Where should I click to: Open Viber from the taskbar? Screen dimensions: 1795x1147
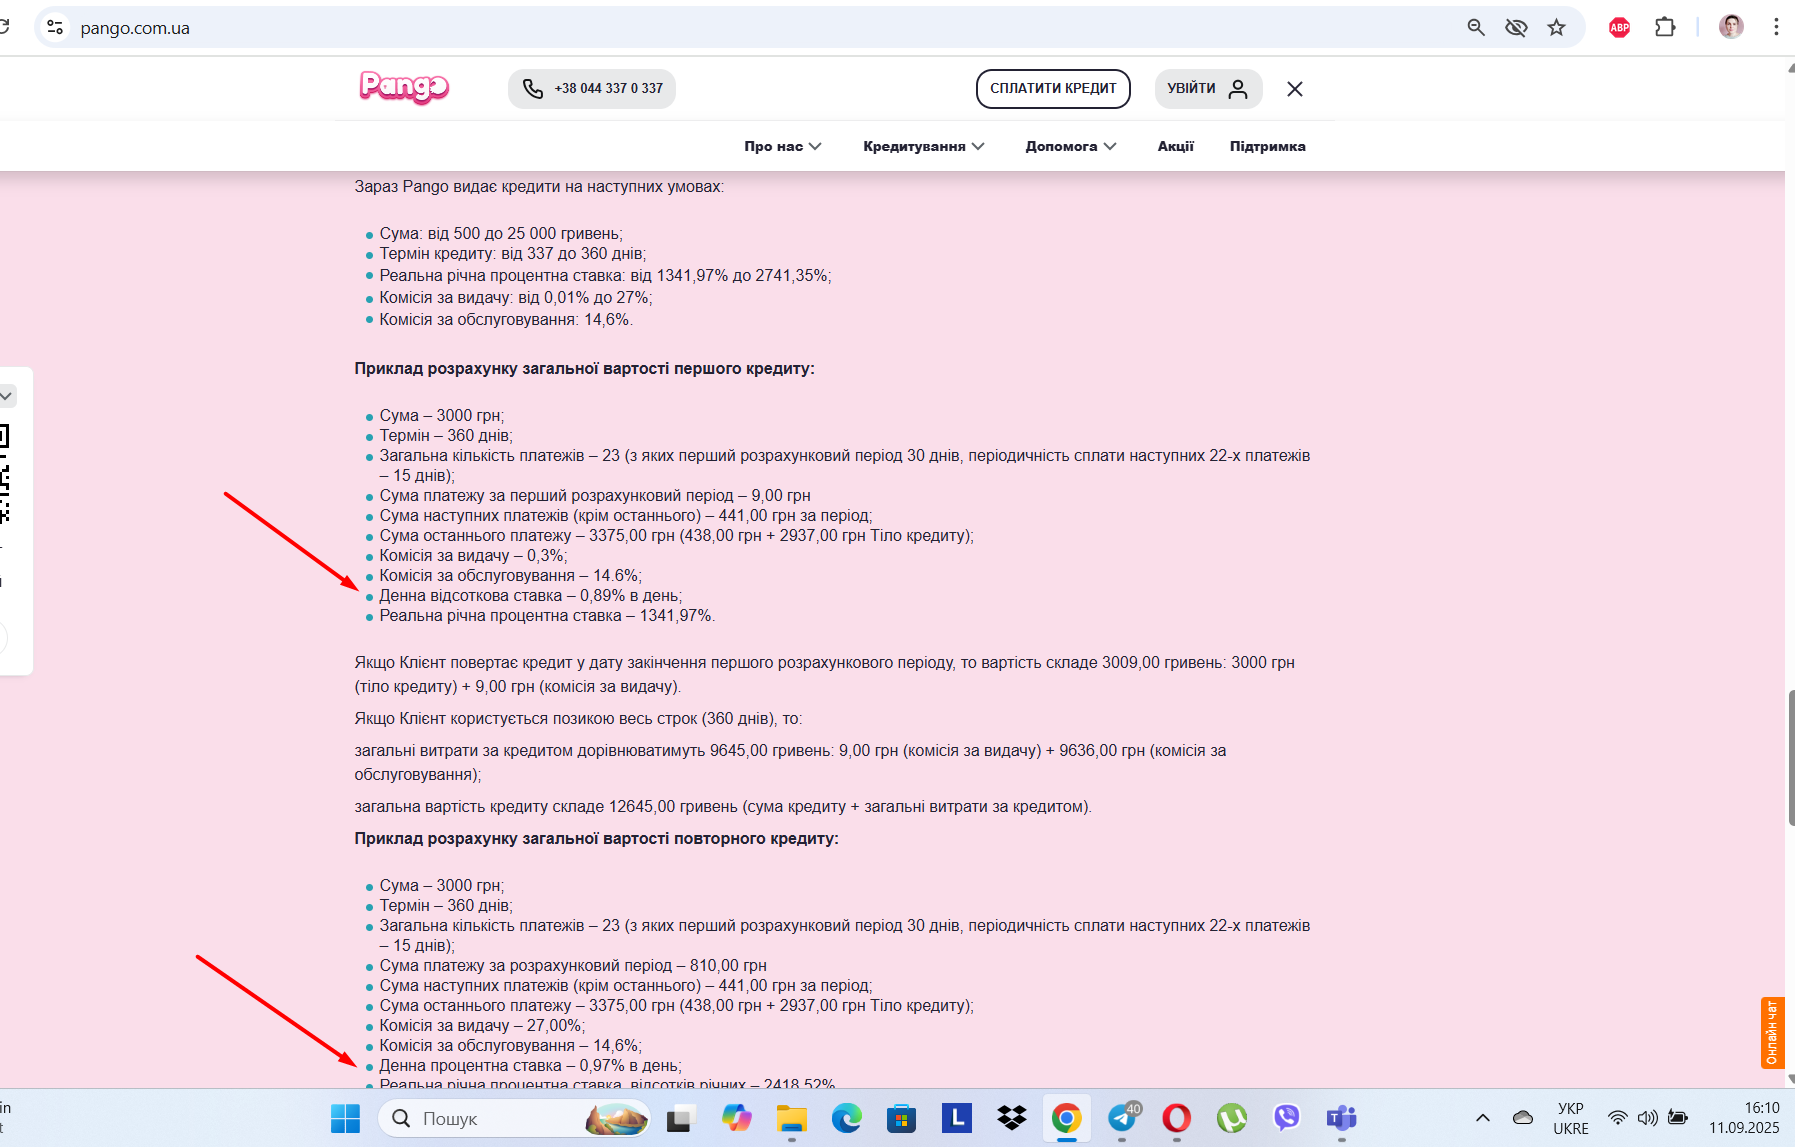pos(1287,1118)
